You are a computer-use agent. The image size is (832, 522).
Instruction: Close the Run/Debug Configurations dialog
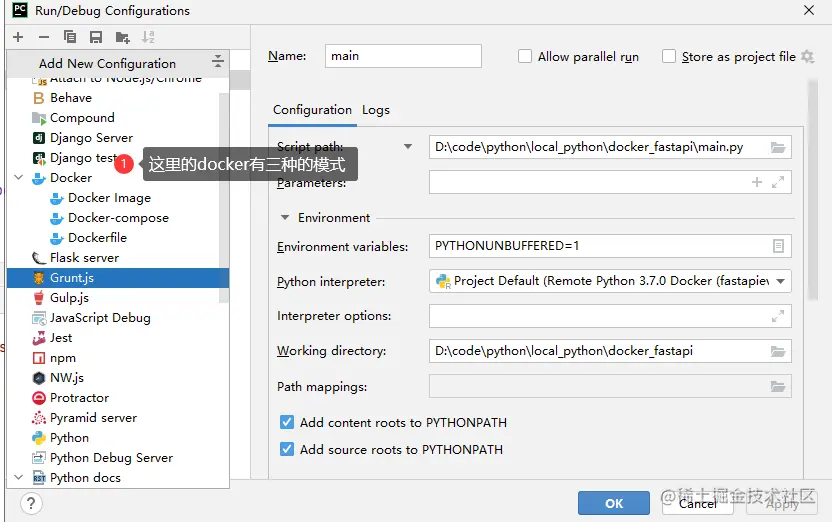[x=809, y=10]
